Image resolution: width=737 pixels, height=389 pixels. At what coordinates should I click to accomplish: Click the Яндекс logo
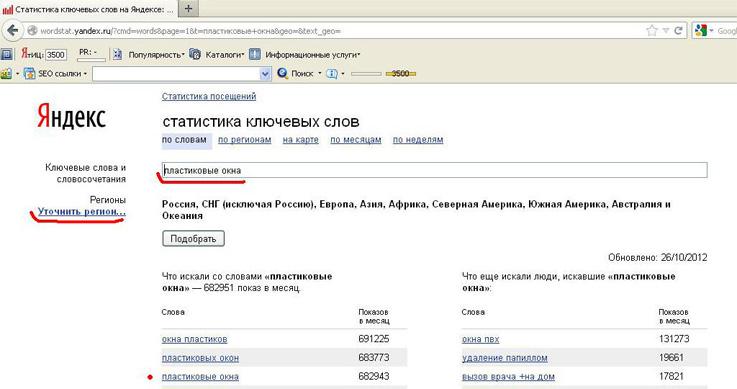(x=71, y=117)
